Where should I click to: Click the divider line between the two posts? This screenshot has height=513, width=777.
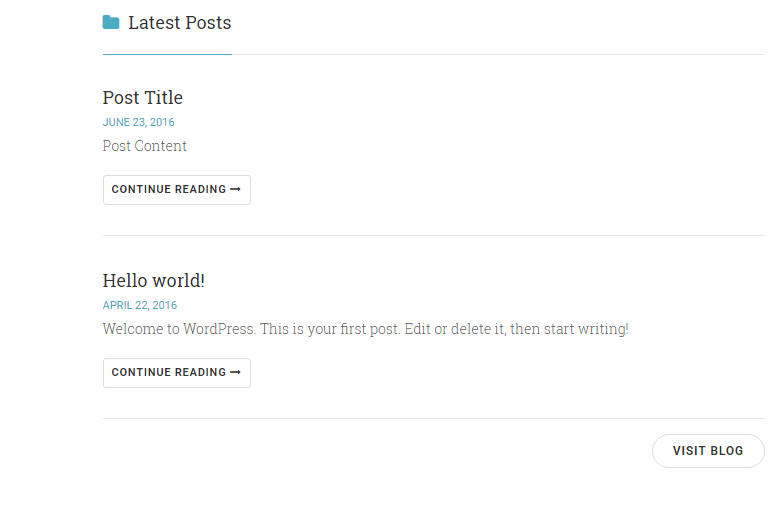click(434, 235)
